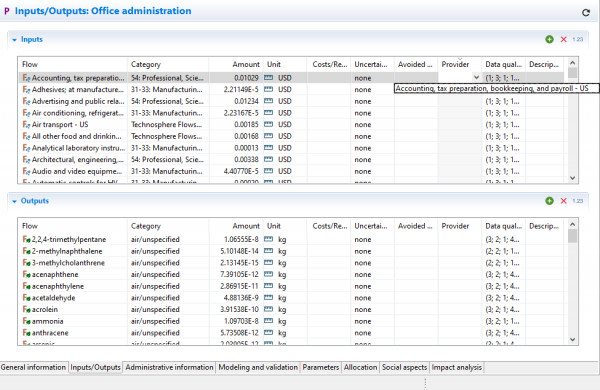This screenshot has width=600, height=390.
Task: Add a new input flow with green plus
Action: [x=549, y=39]
